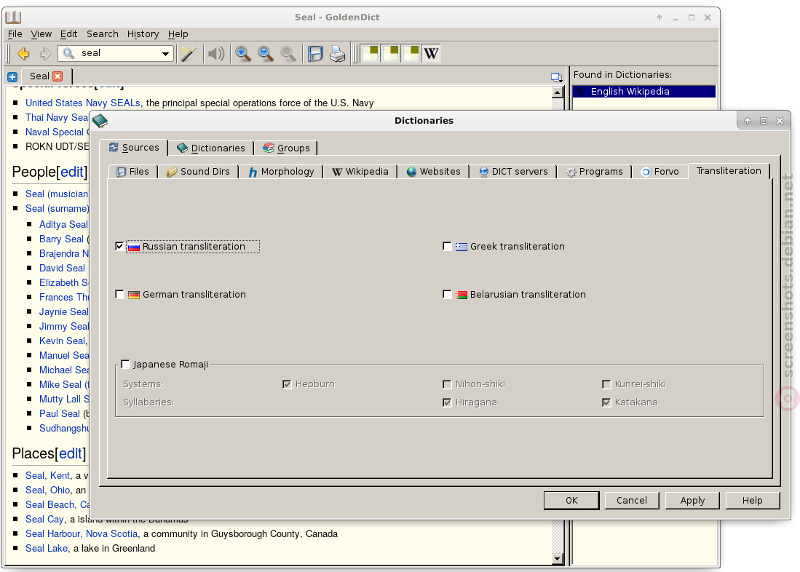Enable German transliteration checkbox
This screenshot has height=572, width=800.
click(x=119, y=294)
